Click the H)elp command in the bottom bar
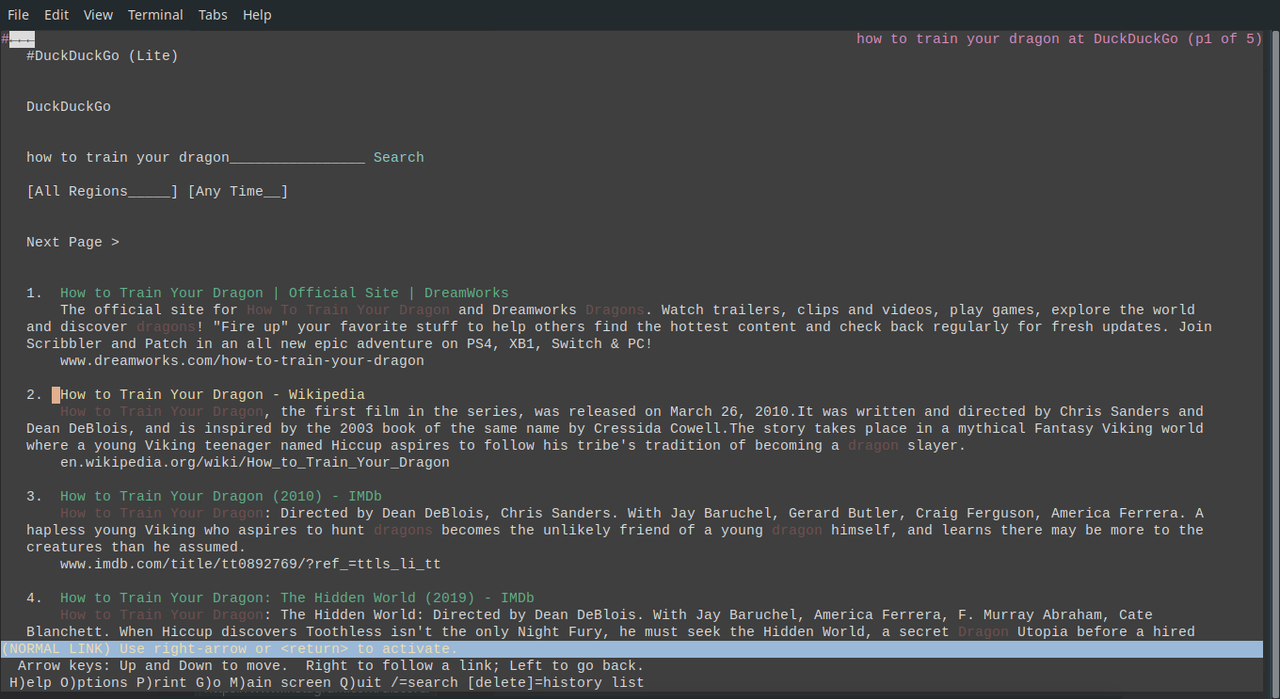The width and height of the screenshot is (1280, 699). tap(30, 683)
